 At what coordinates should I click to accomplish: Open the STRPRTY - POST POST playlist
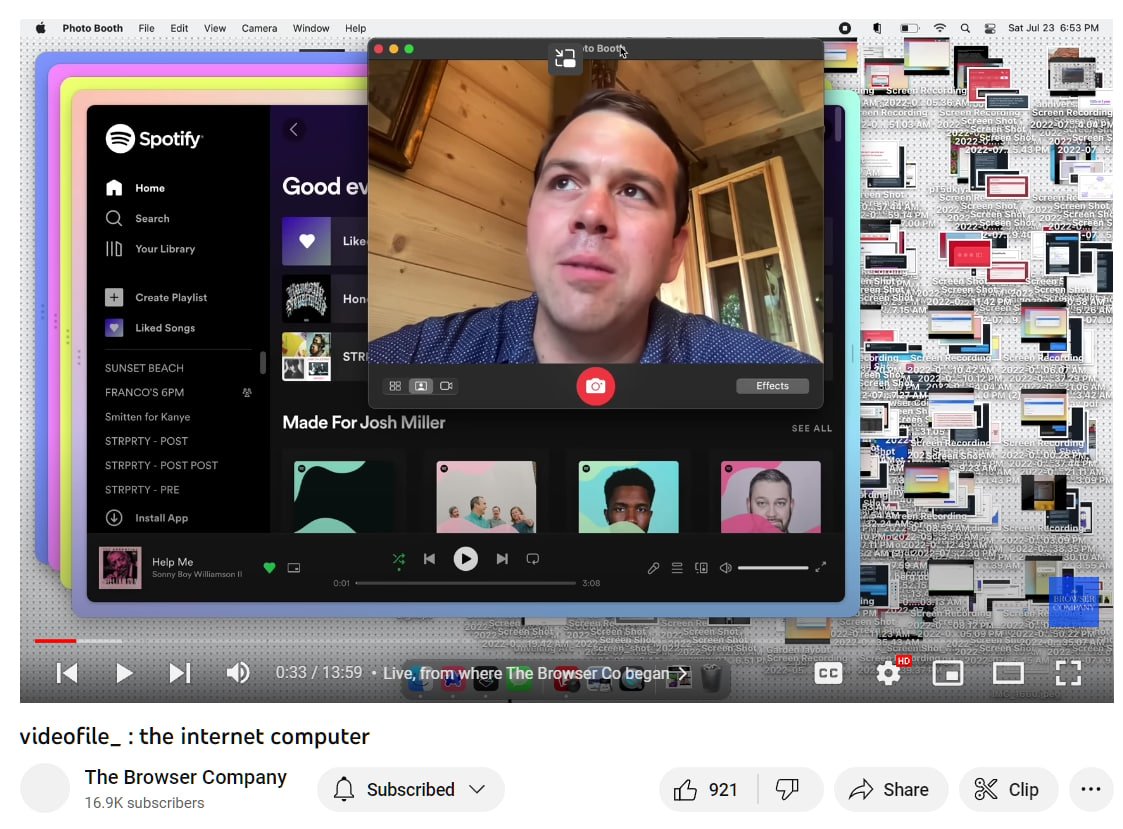tap(161, 466)
